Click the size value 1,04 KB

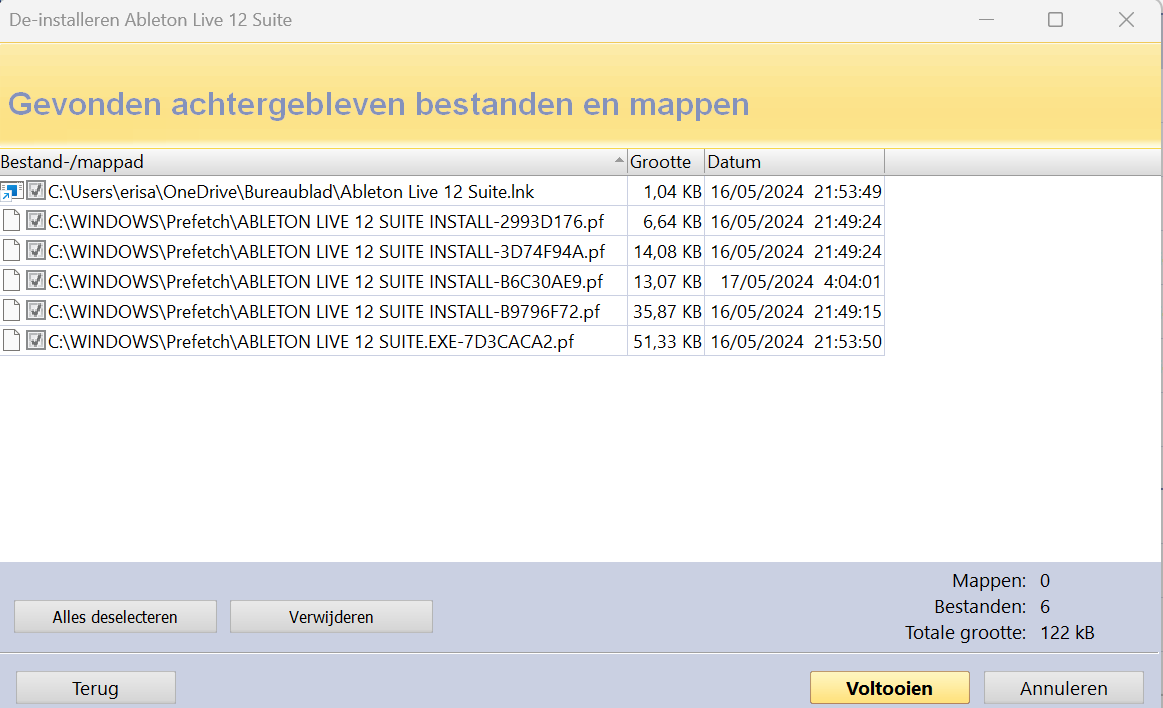(x=672, y=192)
